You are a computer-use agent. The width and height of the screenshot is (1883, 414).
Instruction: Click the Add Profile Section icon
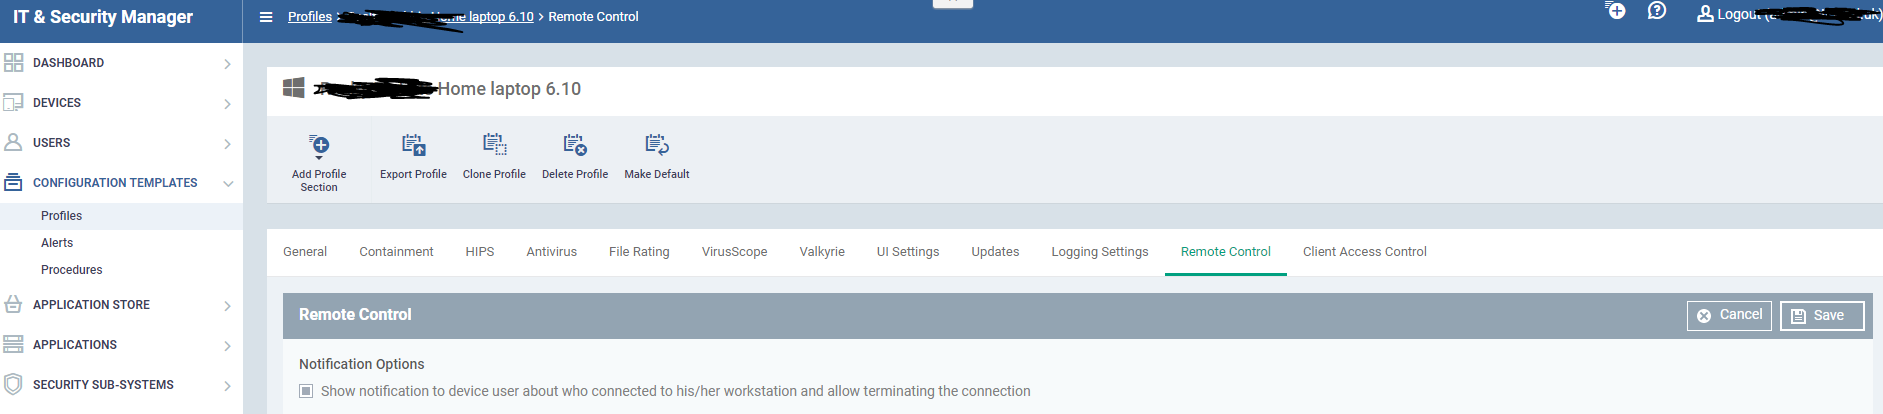(x=319, y=147)
